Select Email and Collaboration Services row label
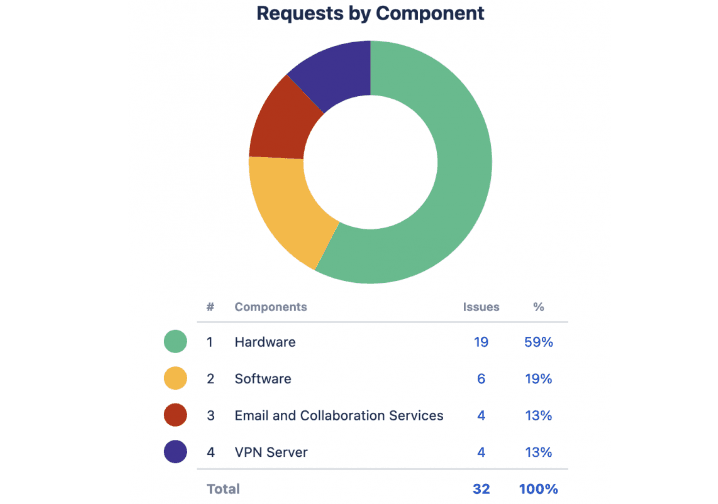Viewport: 718px width, 504px height. [338, 415]
